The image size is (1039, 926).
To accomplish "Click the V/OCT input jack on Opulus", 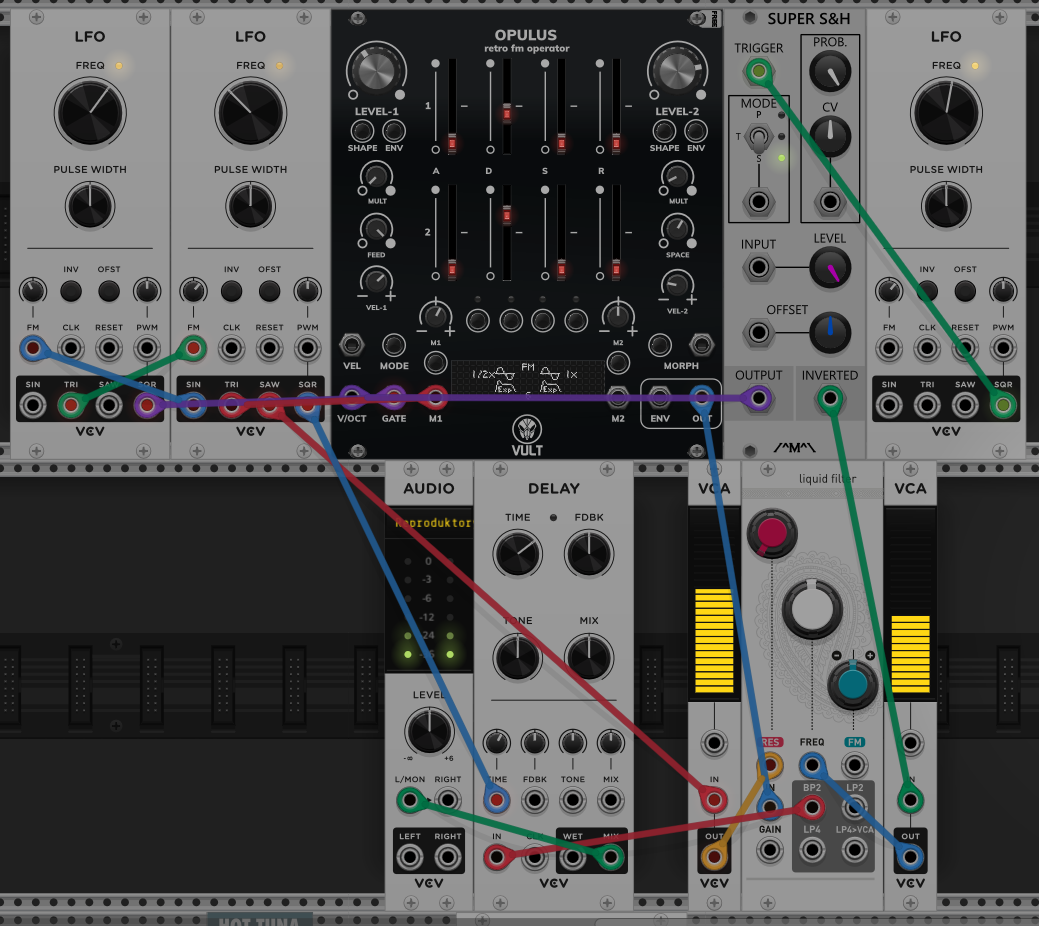I will tap(352, 398).
